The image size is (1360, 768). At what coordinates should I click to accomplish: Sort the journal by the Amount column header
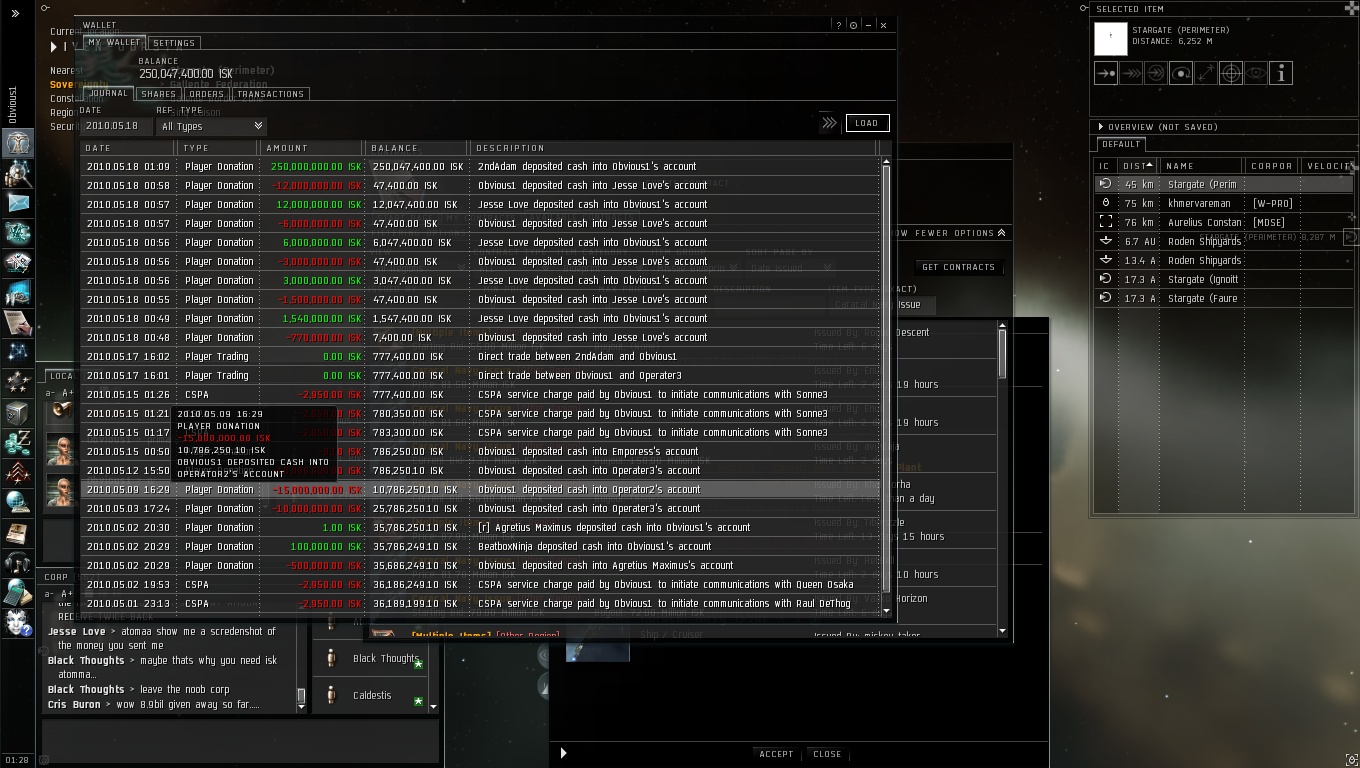pos(312,148)
